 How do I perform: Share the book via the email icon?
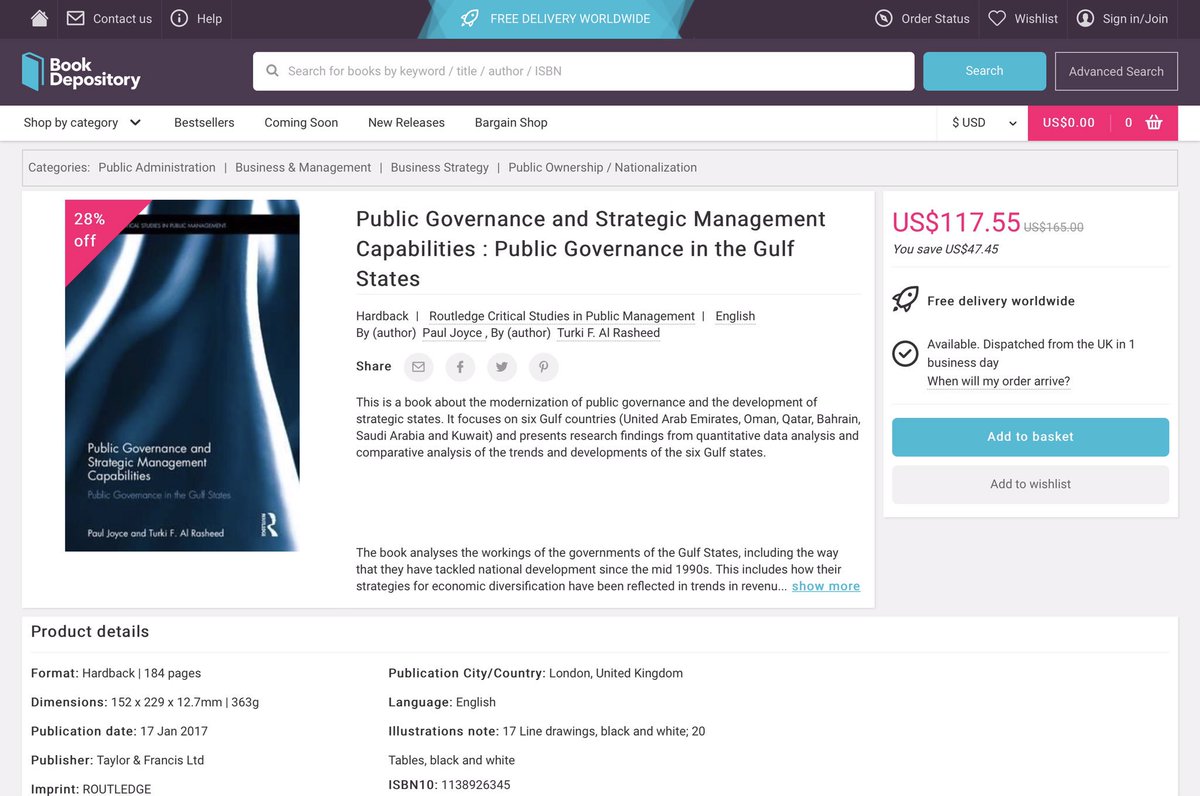[418, 367]
